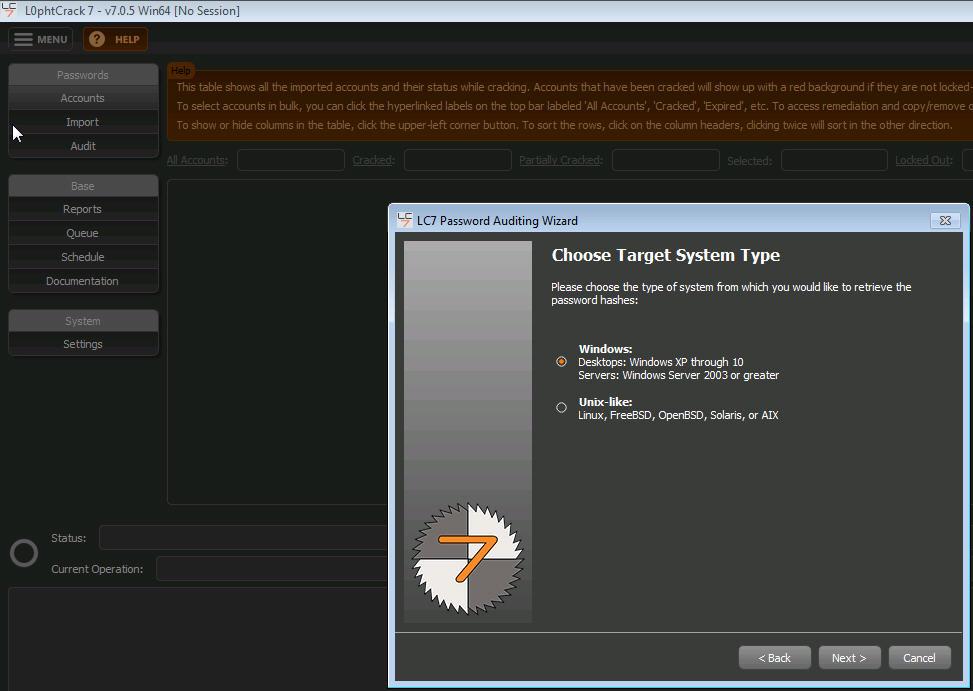This screenshot has height=691, width=973.
Task: Click the 'Choose Target System Type' heading
Action: tap(666, 255)
